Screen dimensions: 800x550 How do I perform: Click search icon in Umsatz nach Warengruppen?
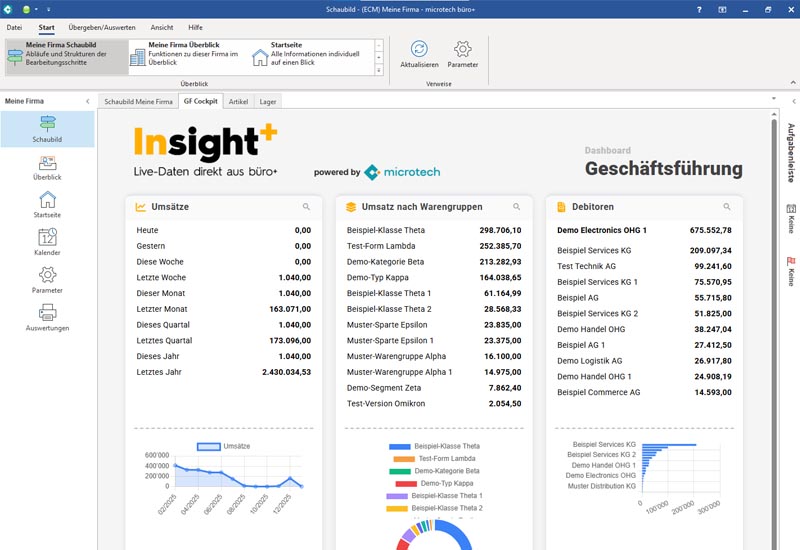pos(517,207)
